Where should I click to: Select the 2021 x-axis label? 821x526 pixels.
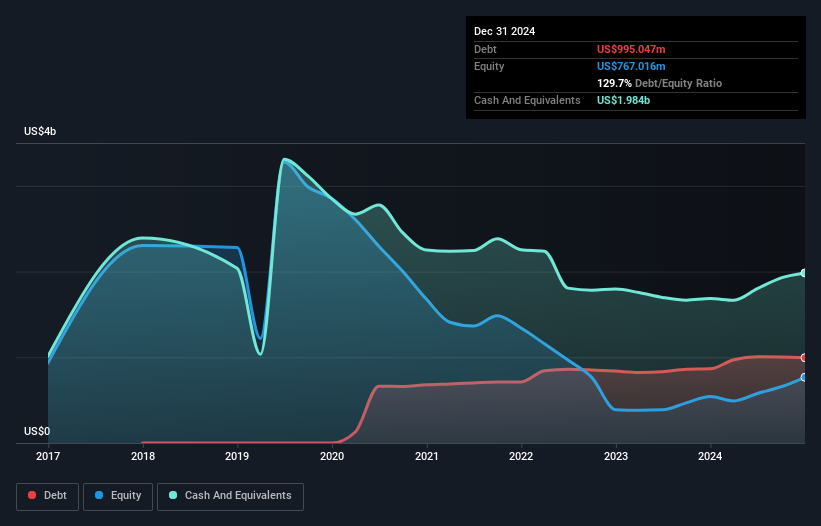coord(427,456)
